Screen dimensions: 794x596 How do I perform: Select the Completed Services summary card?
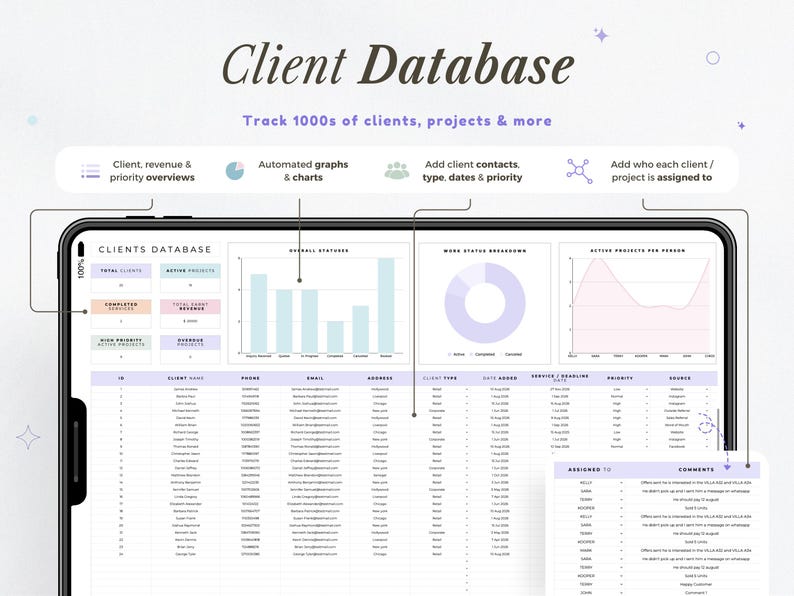pos(121,313)
